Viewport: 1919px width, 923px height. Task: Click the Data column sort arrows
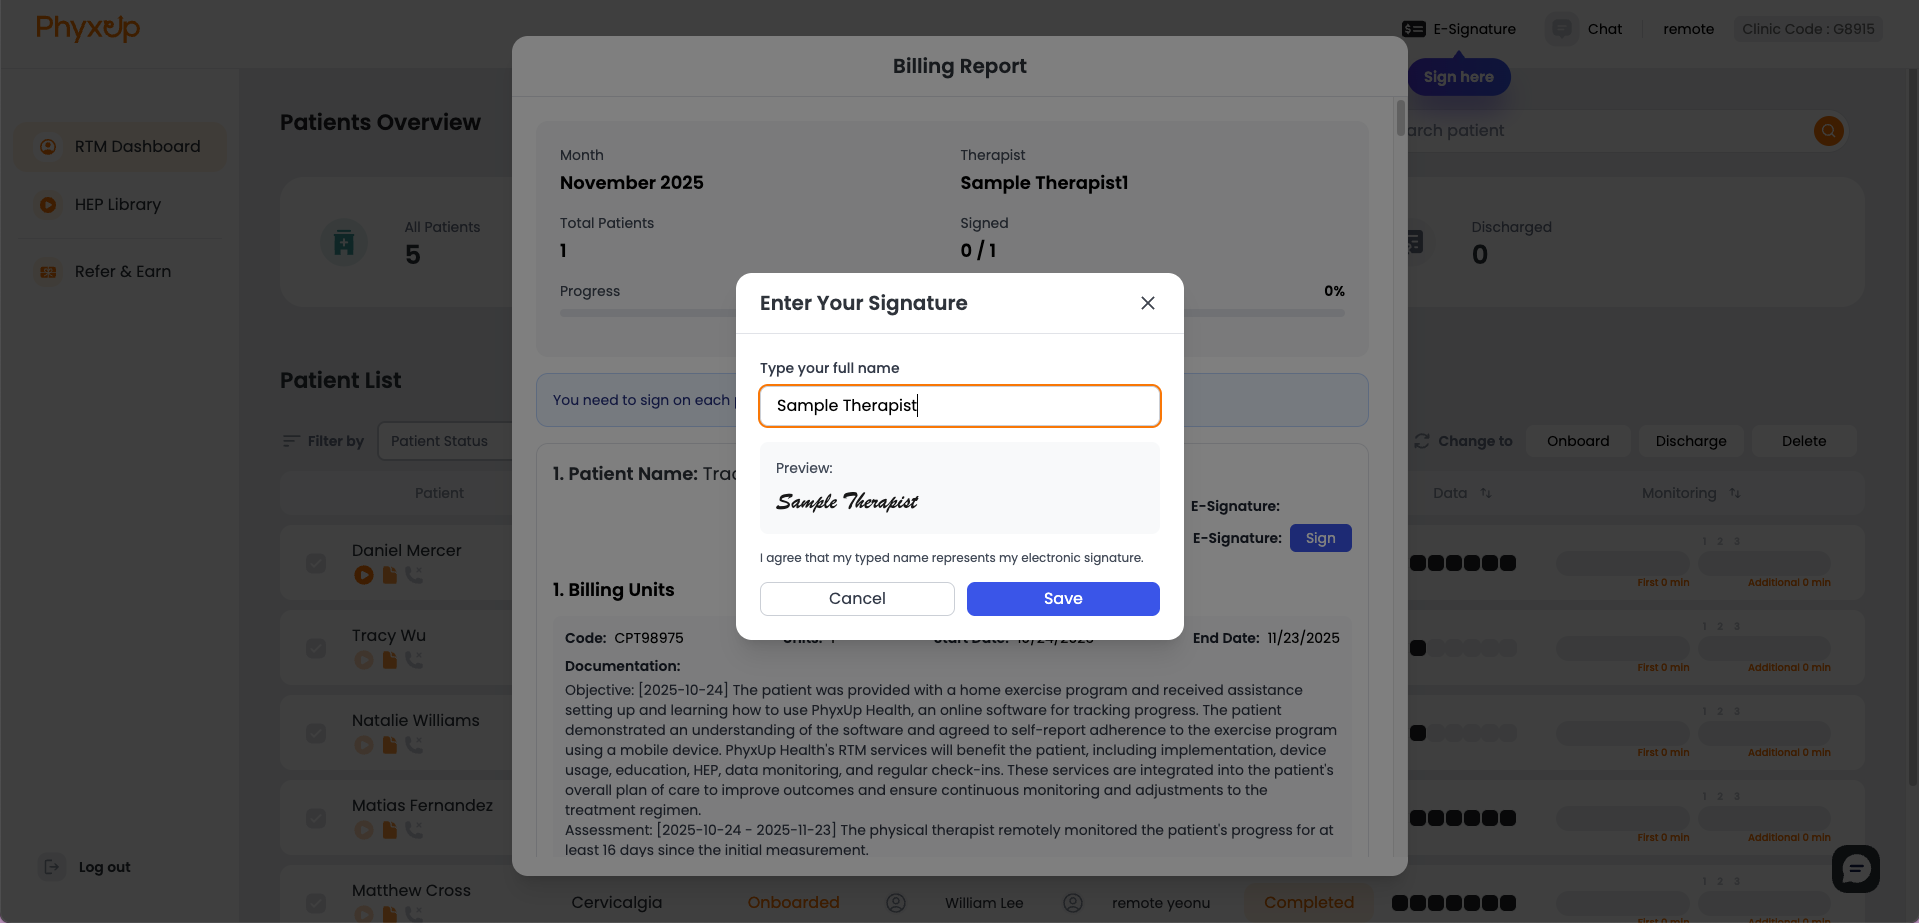coord(1486,493)
